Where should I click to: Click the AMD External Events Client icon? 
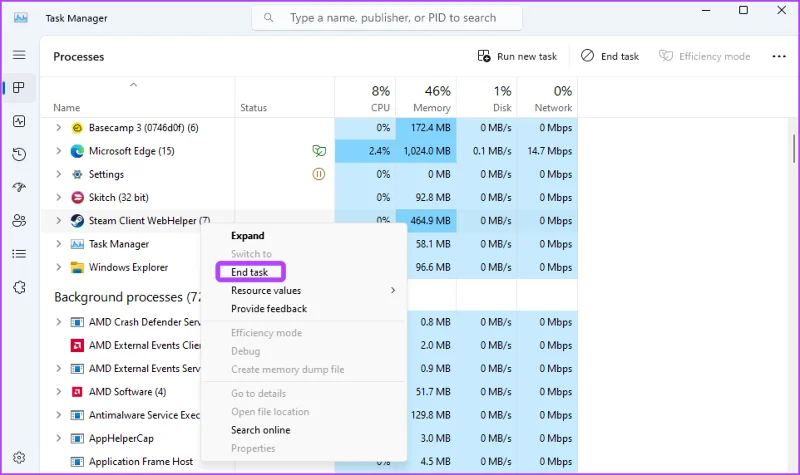(77, 345)
